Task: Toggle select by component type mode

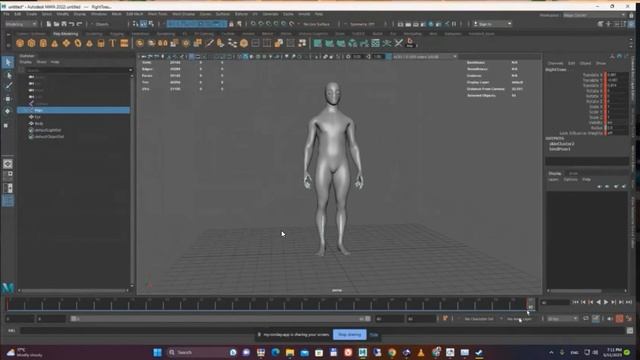Action: click(151, 24)
